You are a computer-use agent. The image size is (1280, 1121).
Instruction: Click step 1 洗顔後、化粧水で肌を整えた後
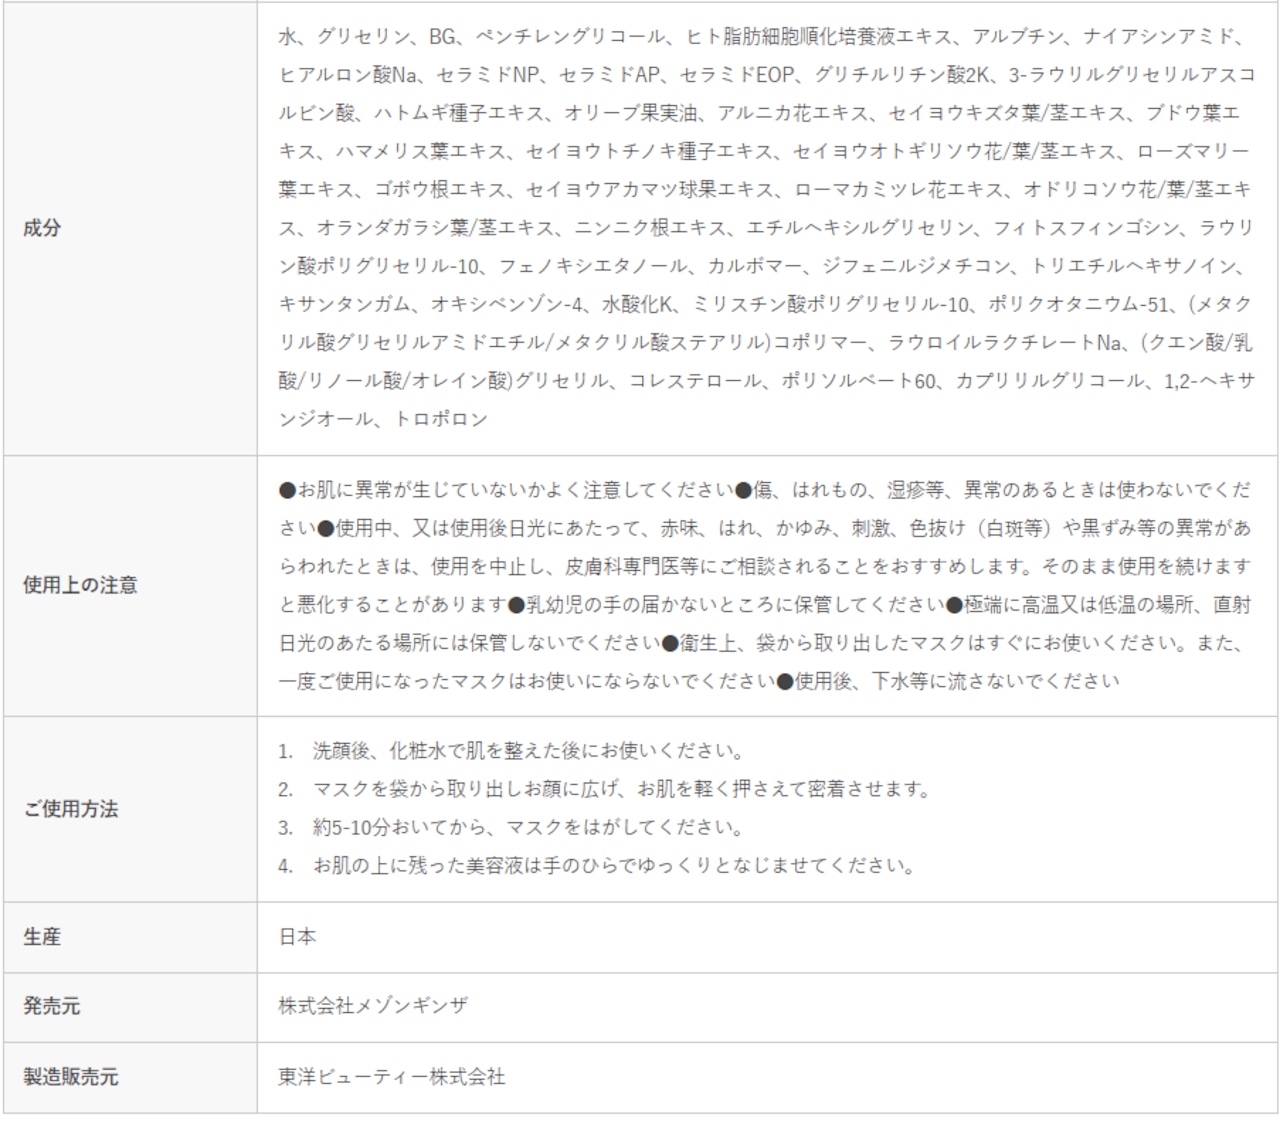coord(511,750)
